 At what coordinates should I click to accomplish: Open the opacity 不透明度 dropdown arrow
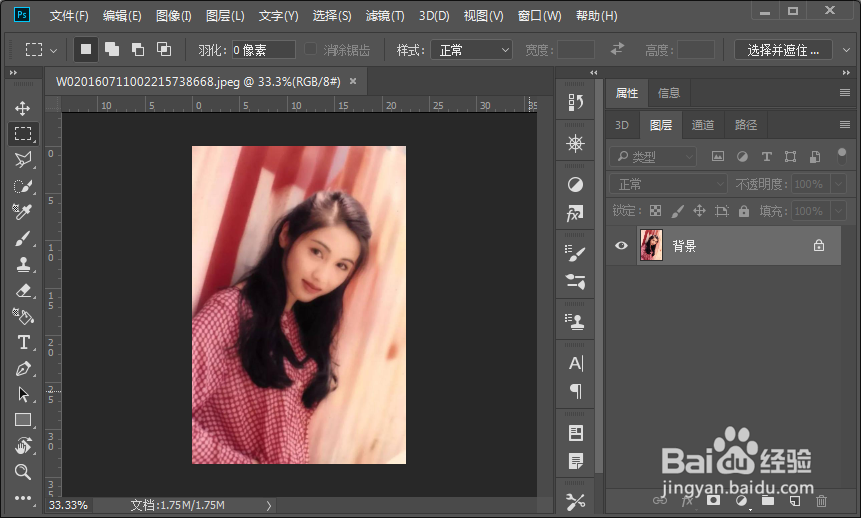[x=838, y=184]
